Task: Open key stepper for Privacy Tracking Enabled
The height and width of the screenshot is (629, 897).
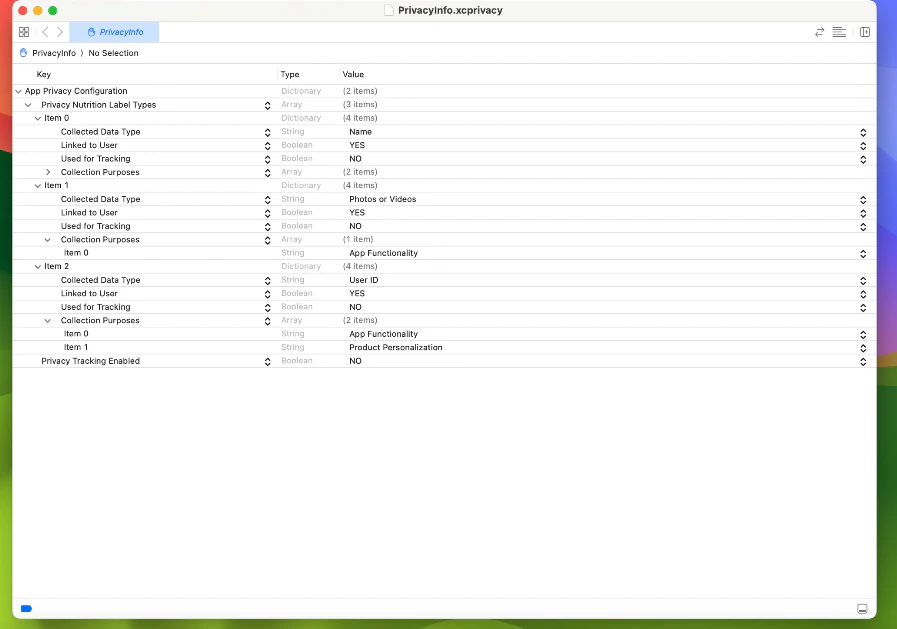Action: point(267,361)
